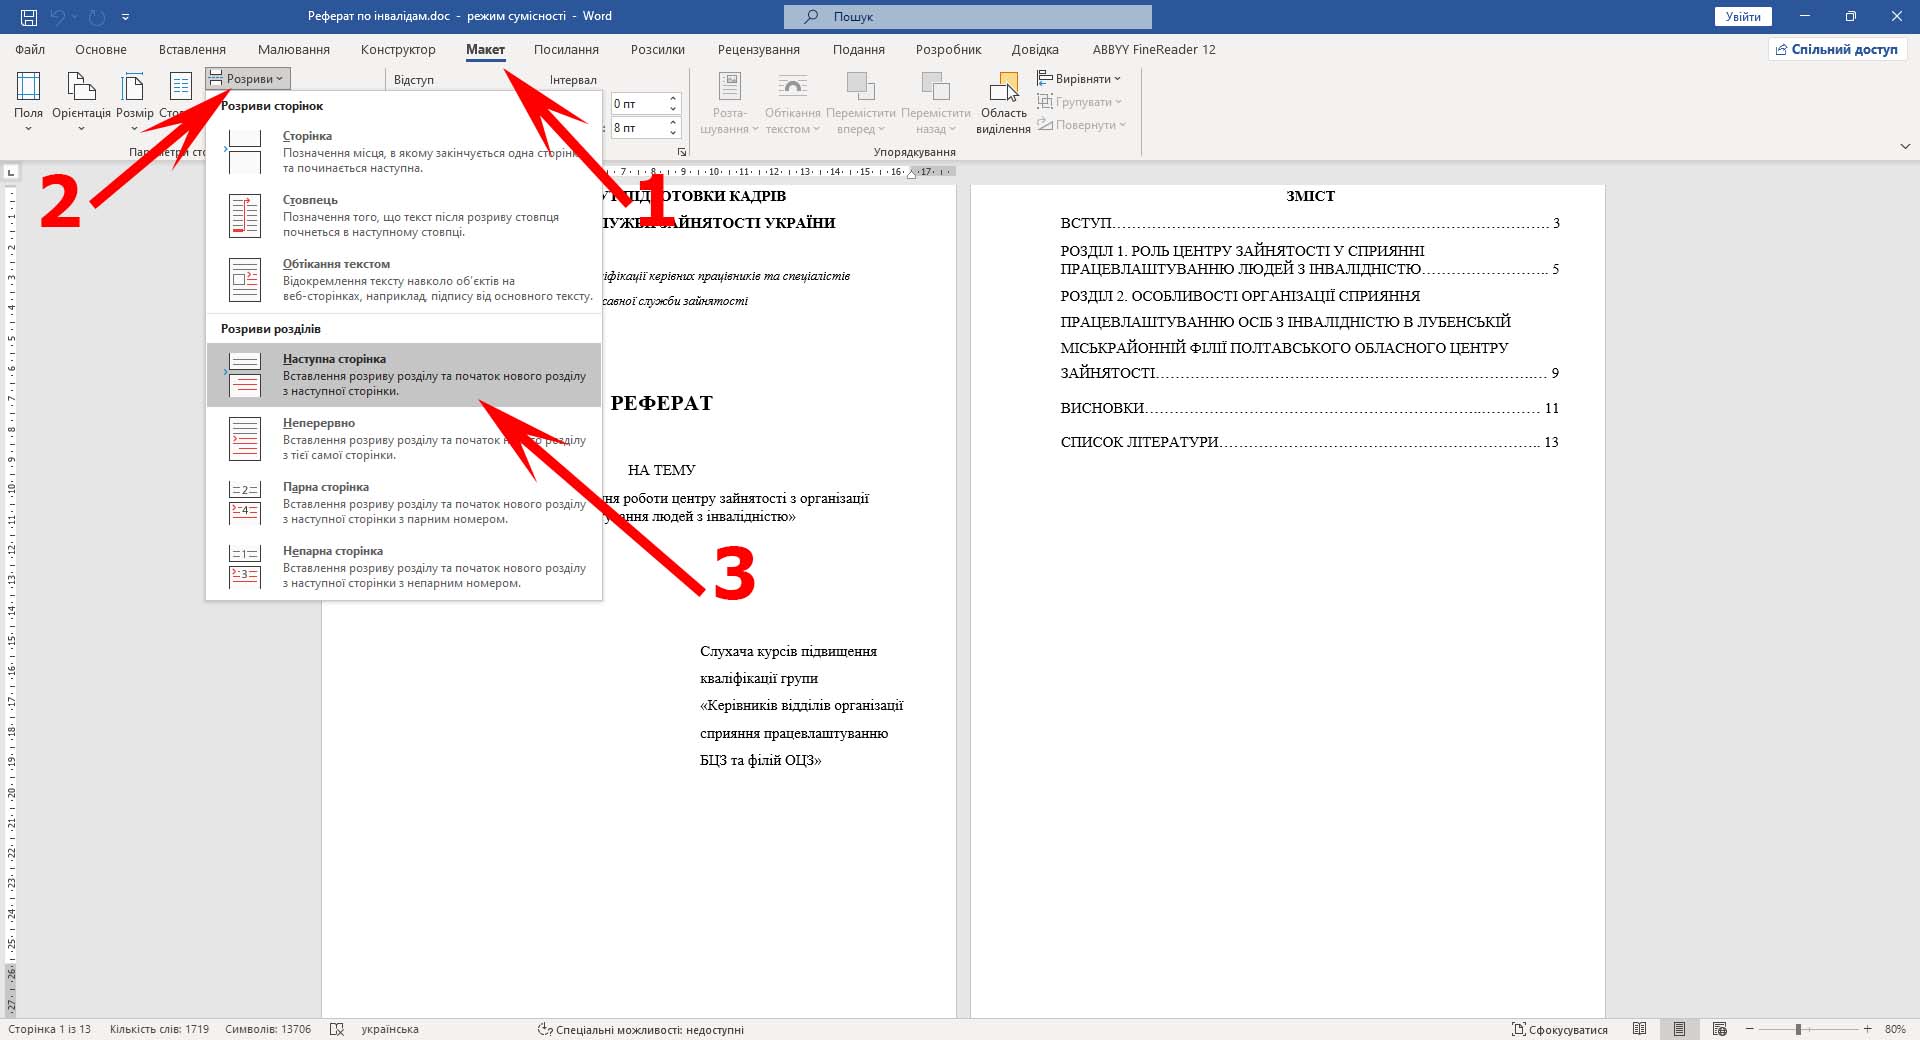The width and height of the screenshot is (1920, 1040).
Task: Open the Вирівняти align dropdown
Action: pos(1079,79)
